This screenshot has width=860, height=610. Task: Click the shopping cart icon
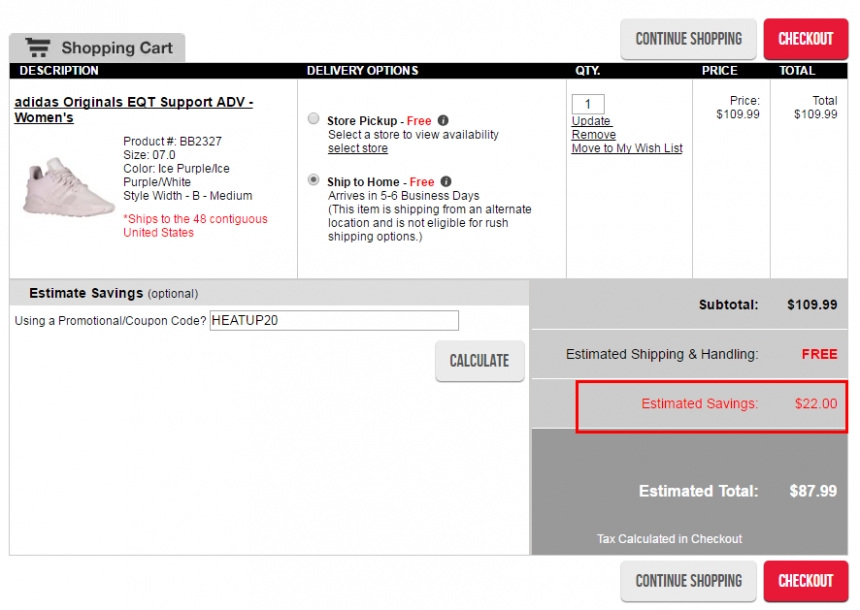click(38, 48)
